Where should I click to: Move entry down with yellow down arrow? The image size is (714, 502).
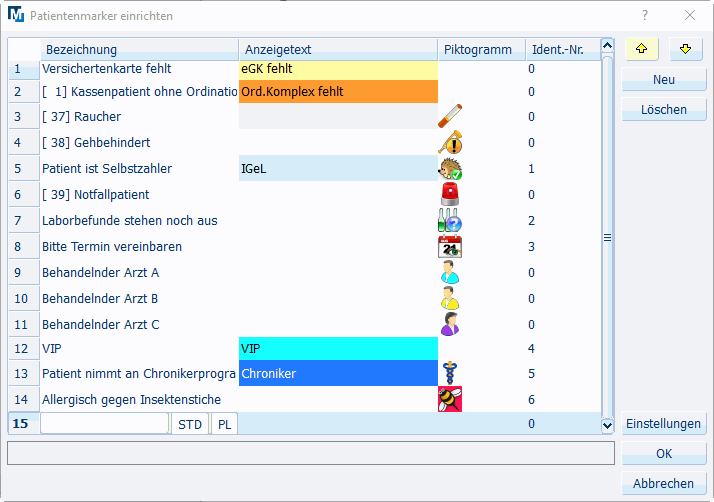(x=687, y=49)
